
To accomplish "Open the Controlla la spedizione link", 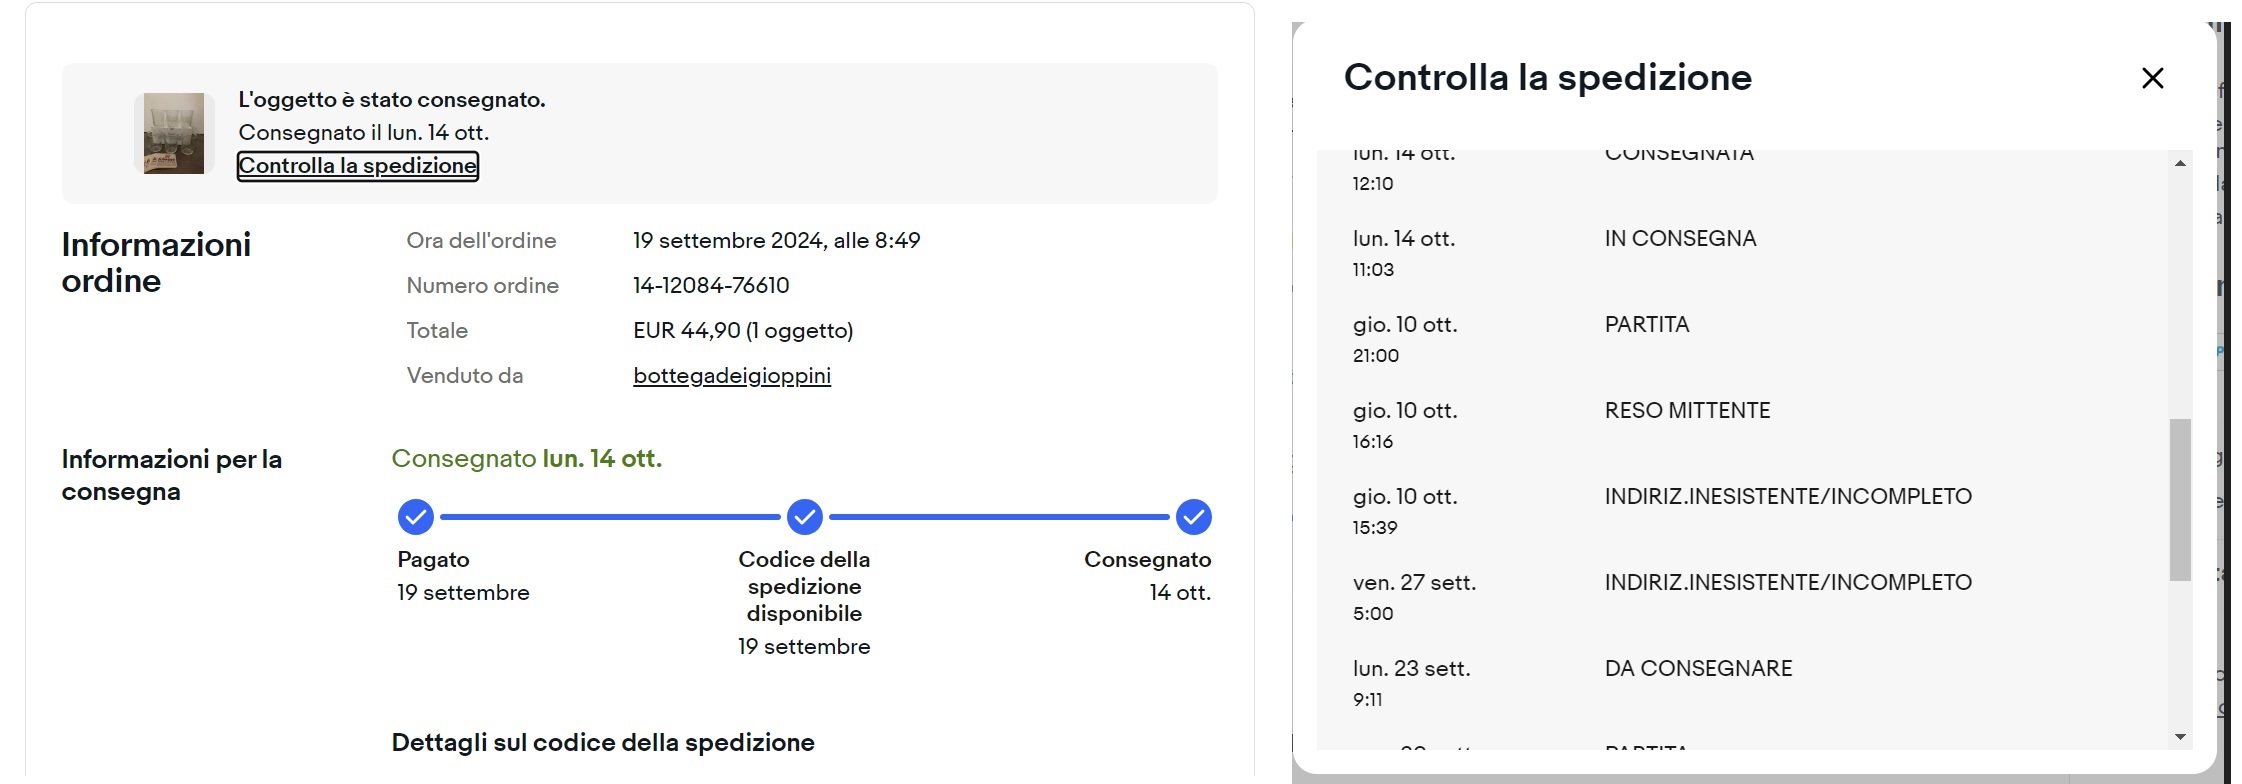I will 358,166.
